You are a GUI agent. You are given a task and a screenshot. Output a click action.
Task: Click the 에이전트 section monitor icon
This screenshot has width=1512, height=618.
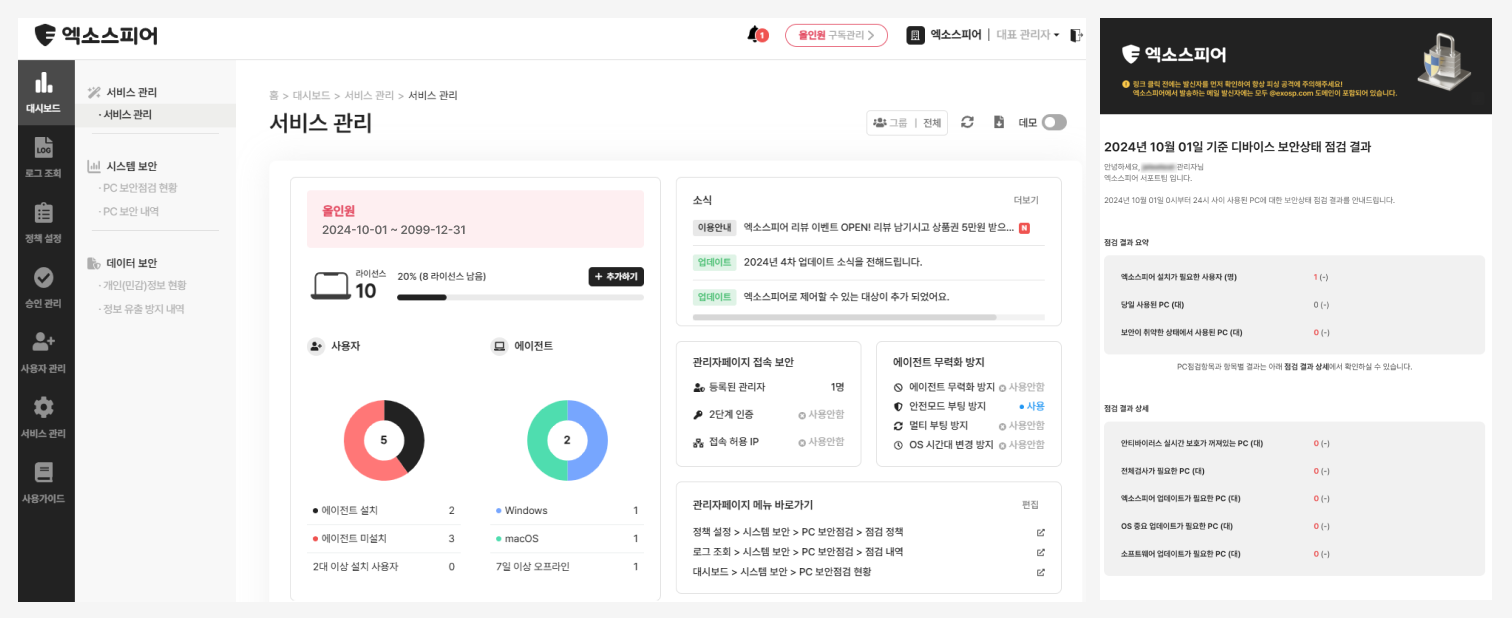[x=499, y=346]
